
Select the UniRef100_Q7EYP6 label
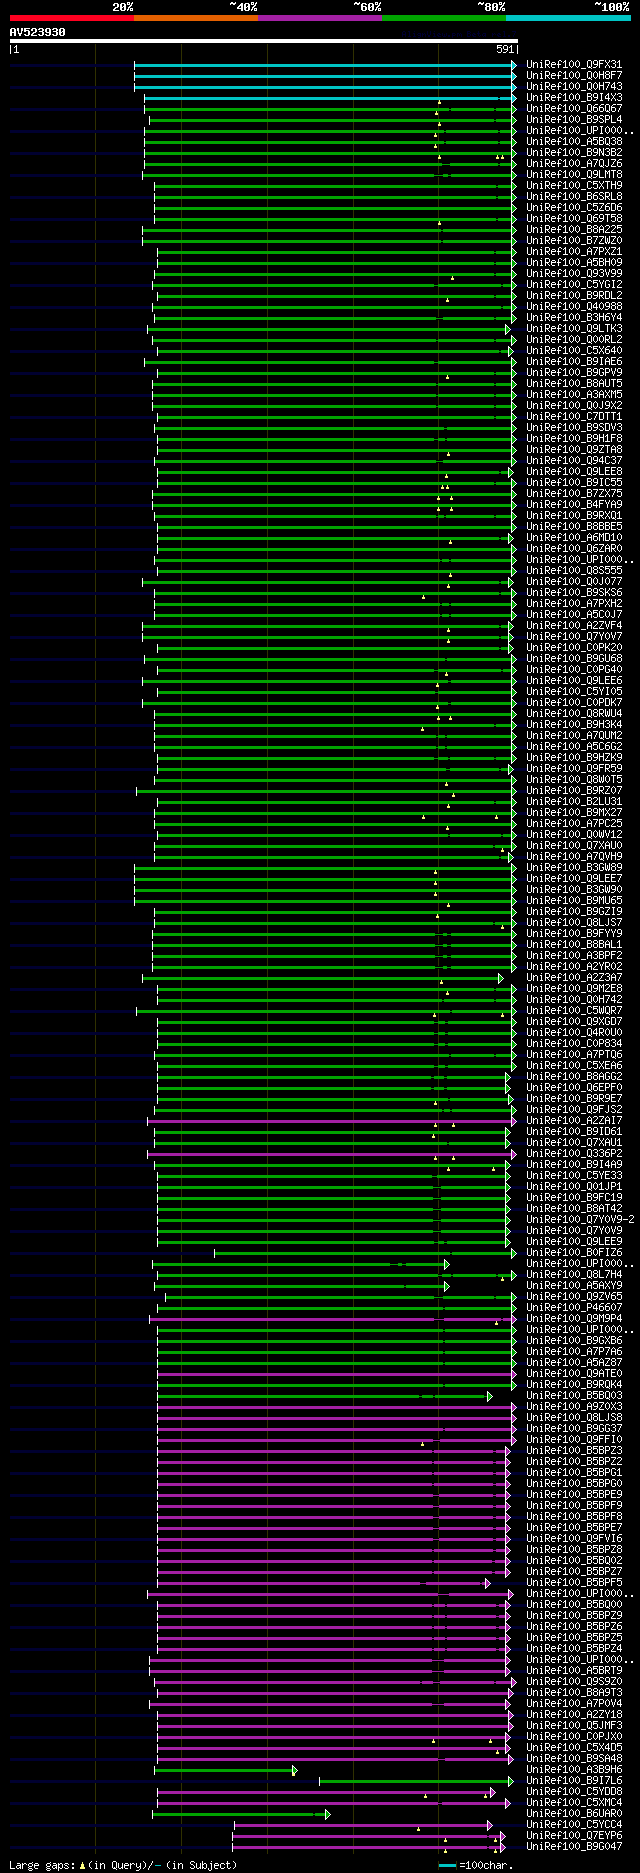(574, 1835)
